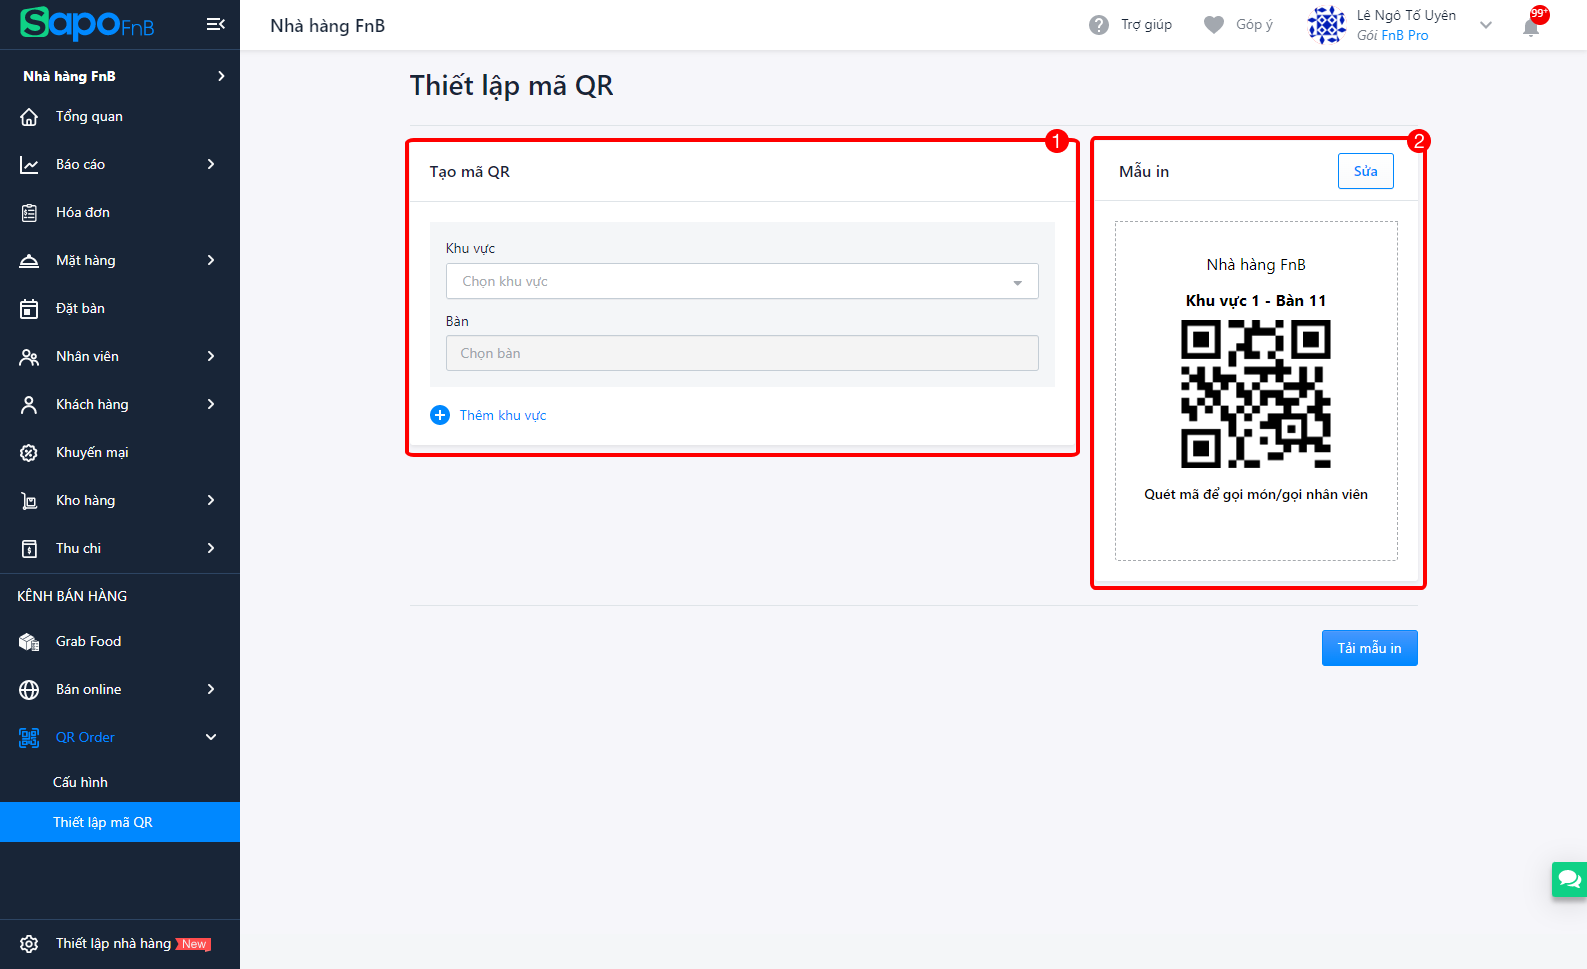1587x969 pixels.
Task: Collapse the sidebar with the menu toggle icon
Action: point(215,24)
